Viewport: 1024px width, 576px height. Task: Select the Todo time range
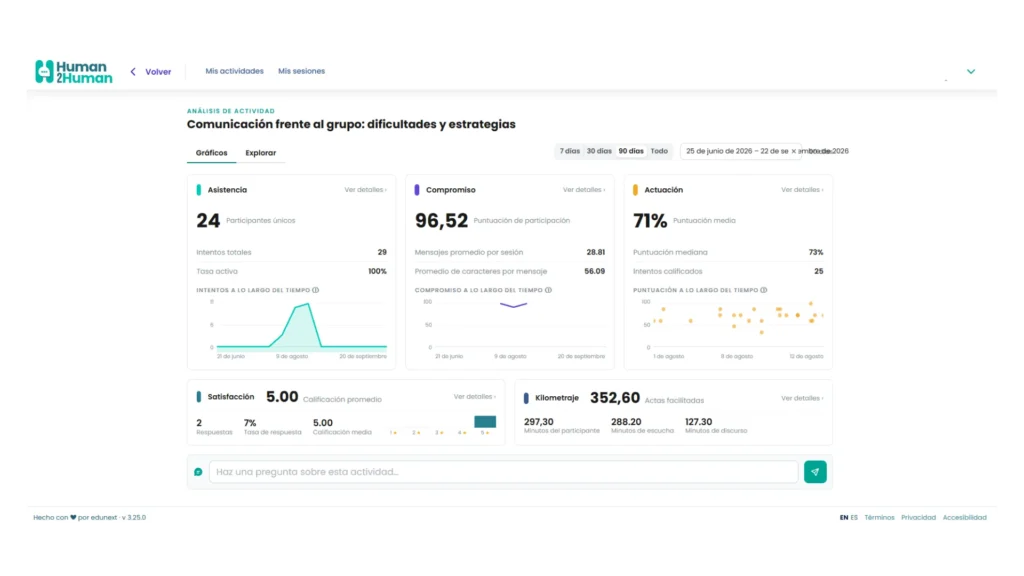tap(659, 151)
